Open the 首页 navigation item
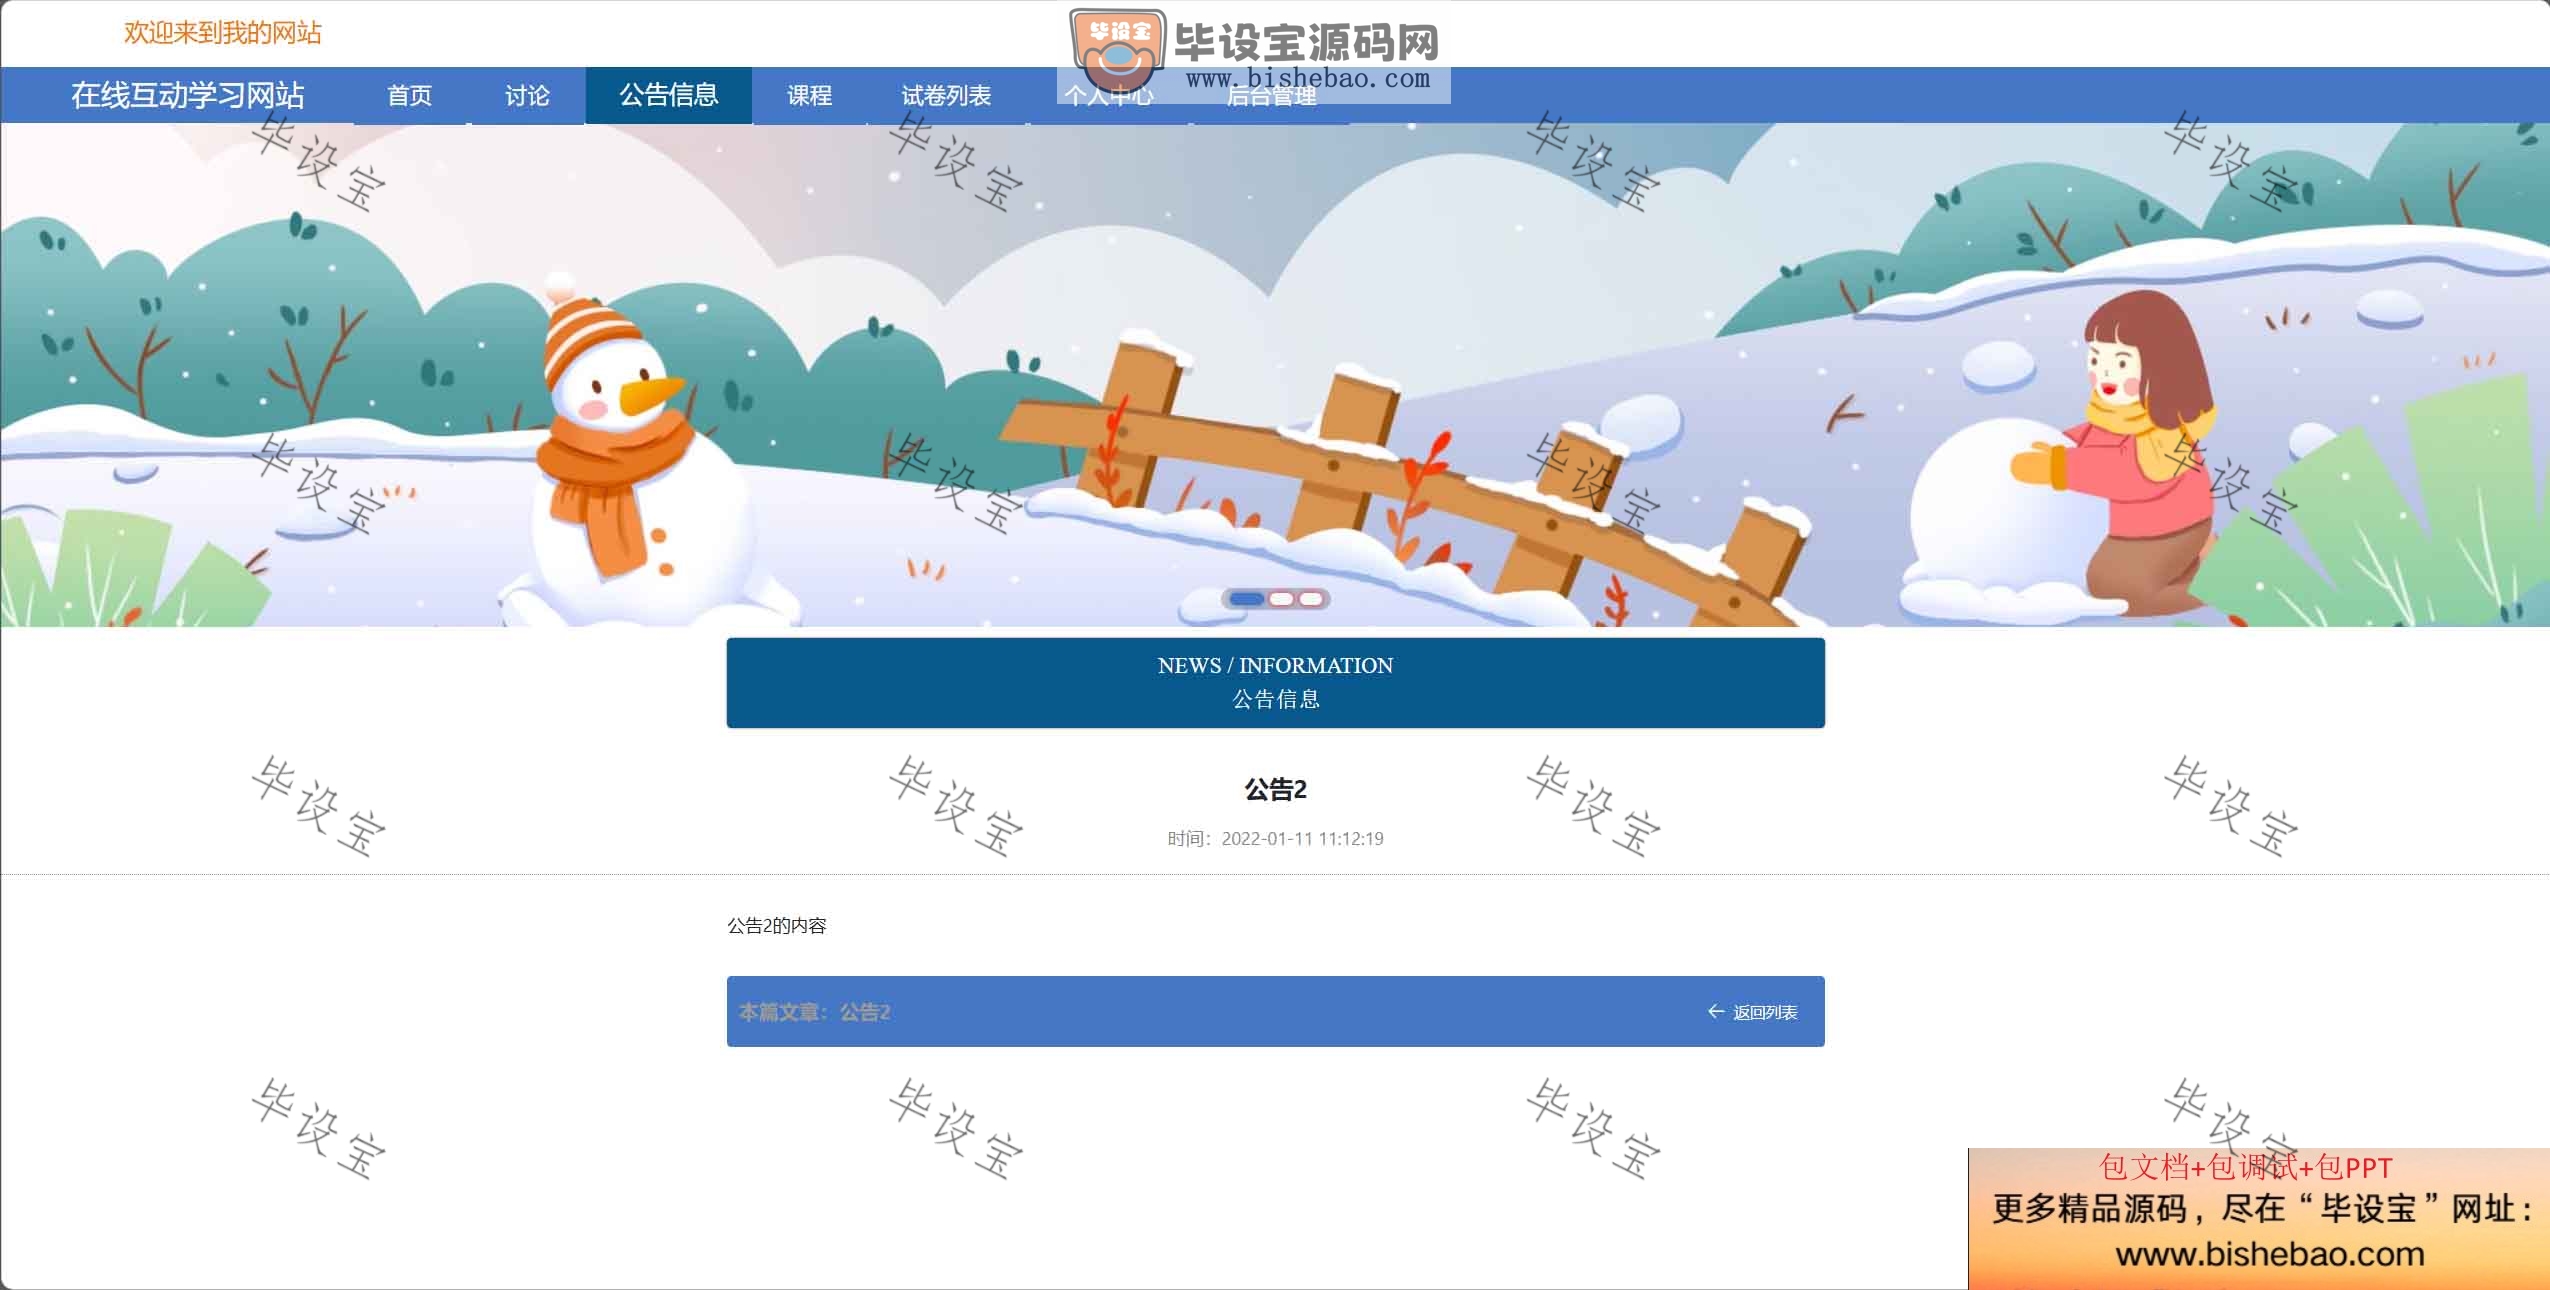Screen dimensions: 2550x1290 (x=410, y=95)
